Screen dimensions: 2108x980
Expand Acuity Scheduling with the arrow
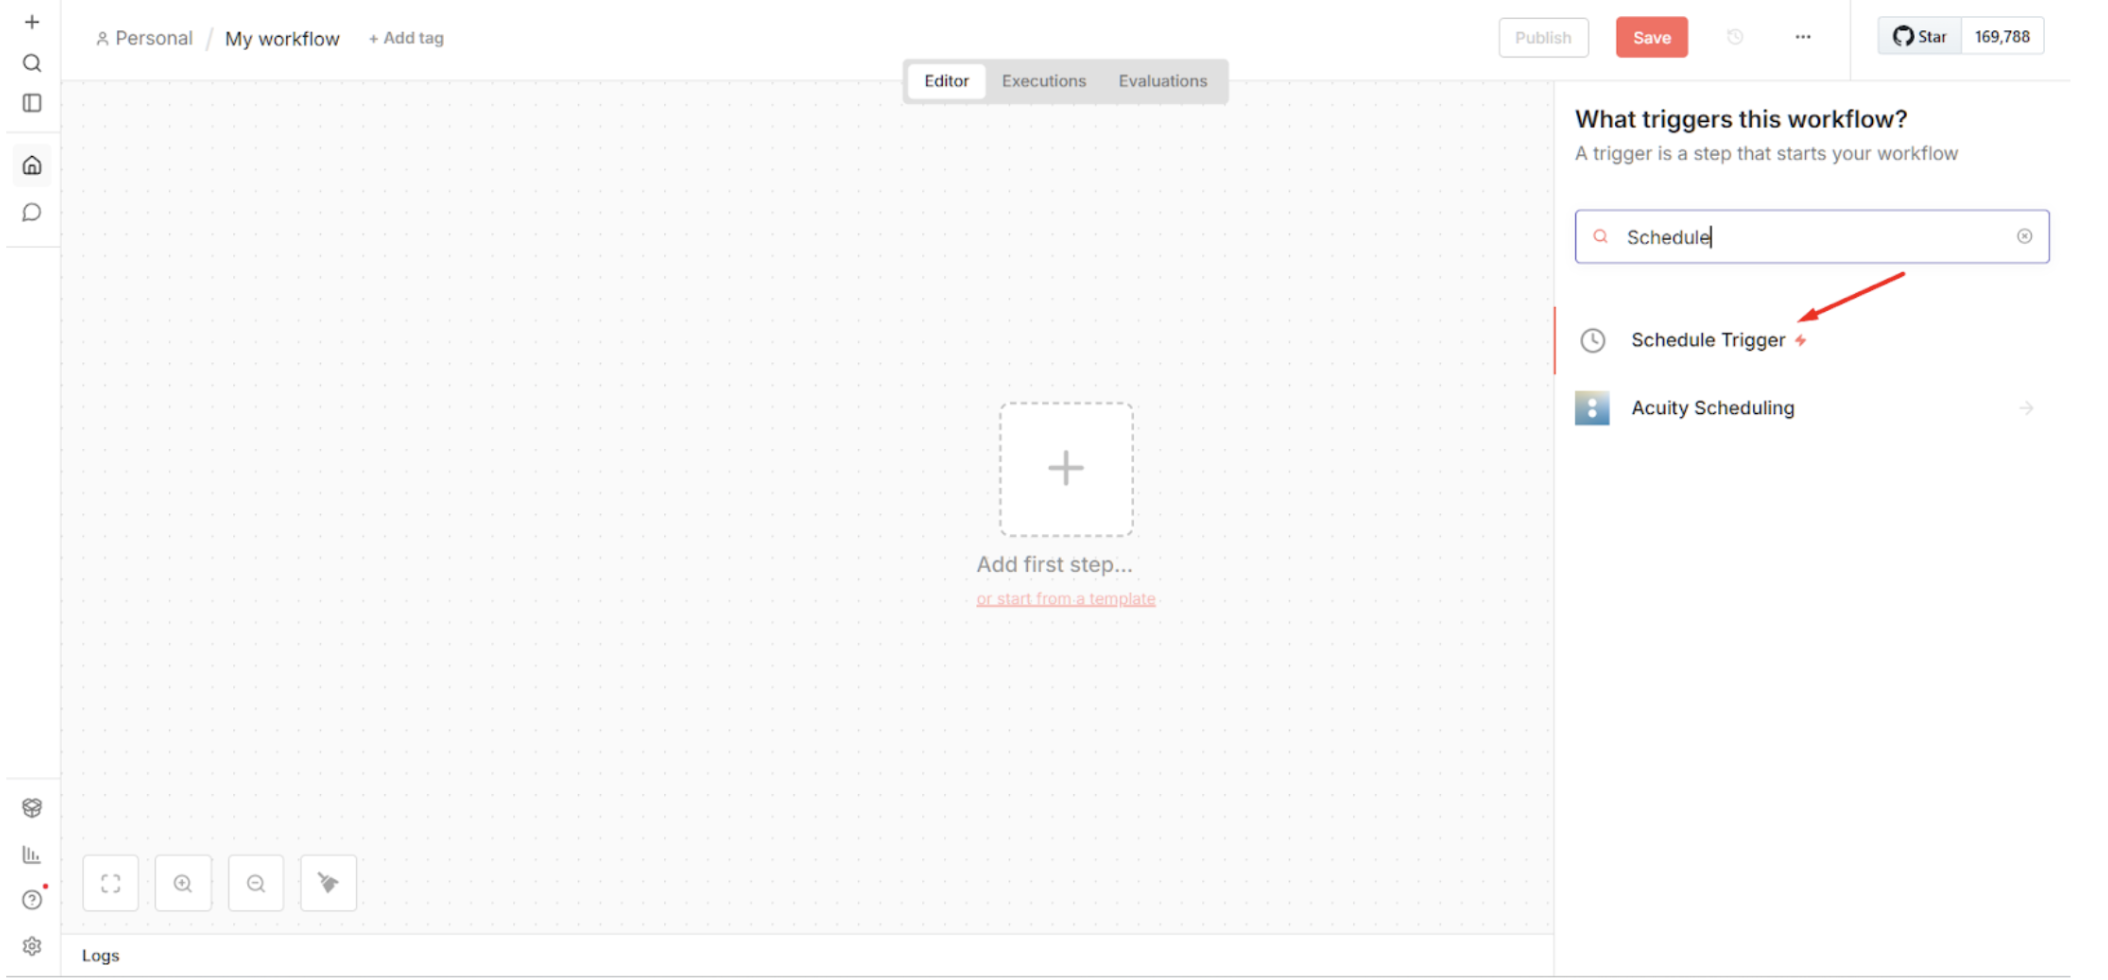2026,408
